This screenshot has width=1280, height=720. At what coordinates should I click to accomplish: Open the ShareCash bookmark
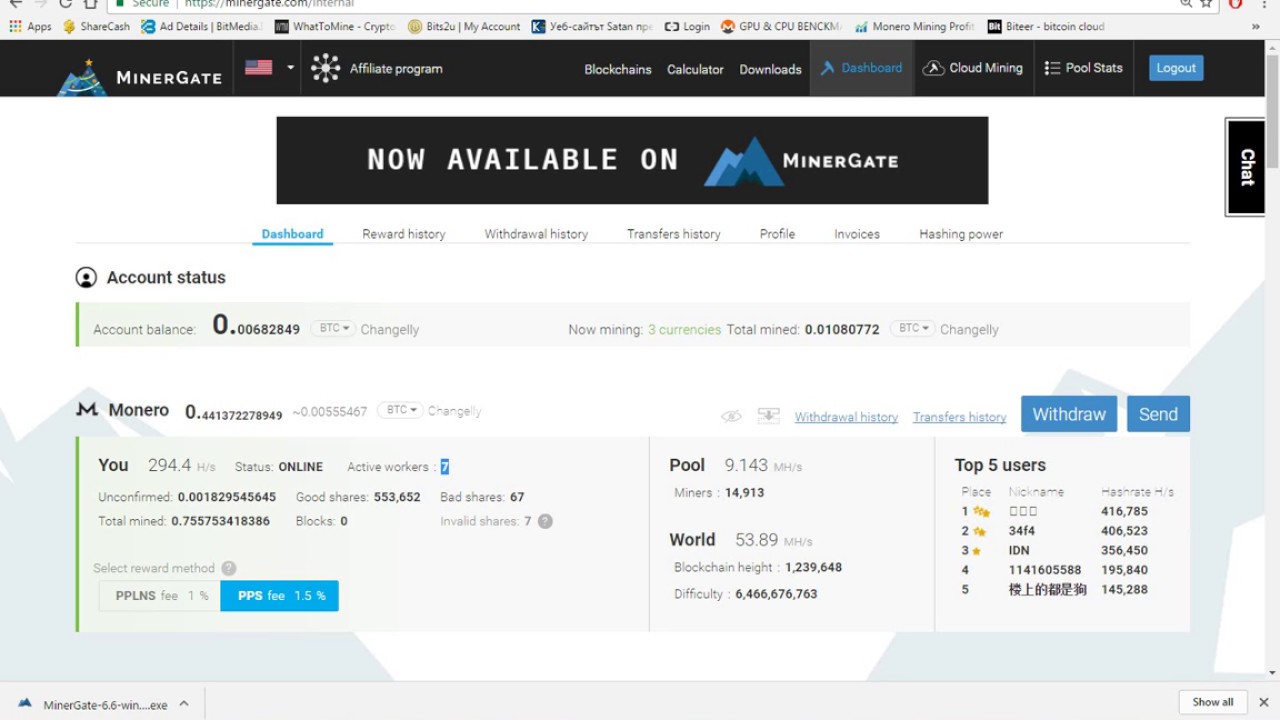tap(96, 26)
